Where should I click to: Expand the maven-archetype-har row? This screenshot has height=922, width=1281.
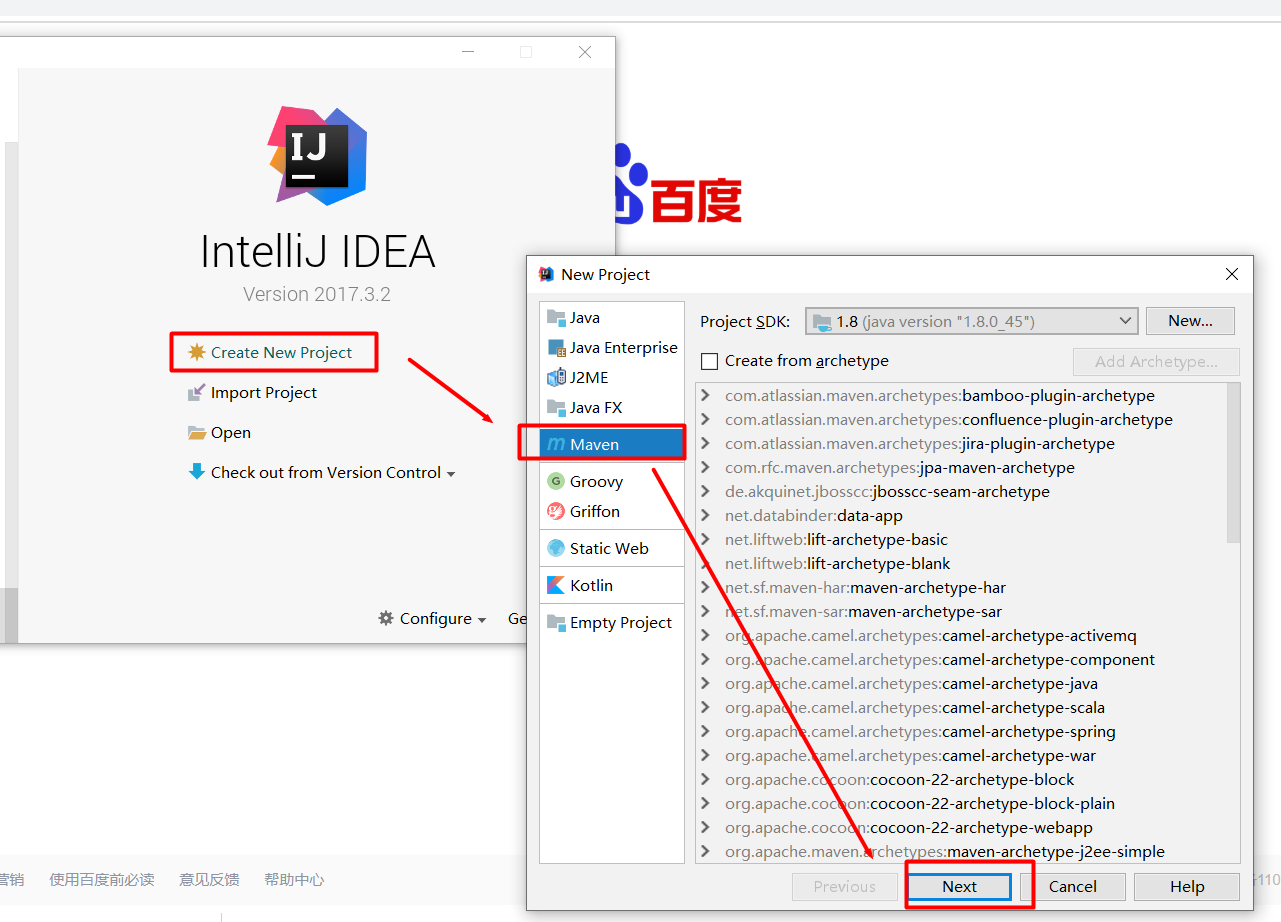pyautogui.click(x=706, y=588)
